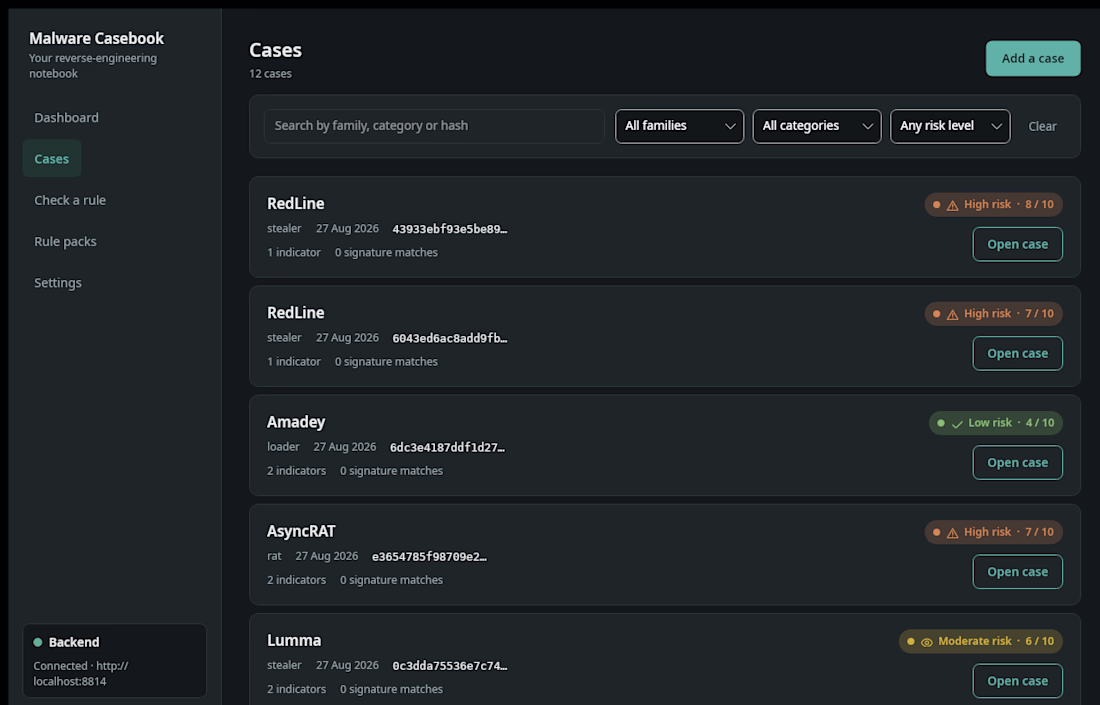1100x705 pixels.
Task: Click the Lumma case title
Action: (294, 640)
